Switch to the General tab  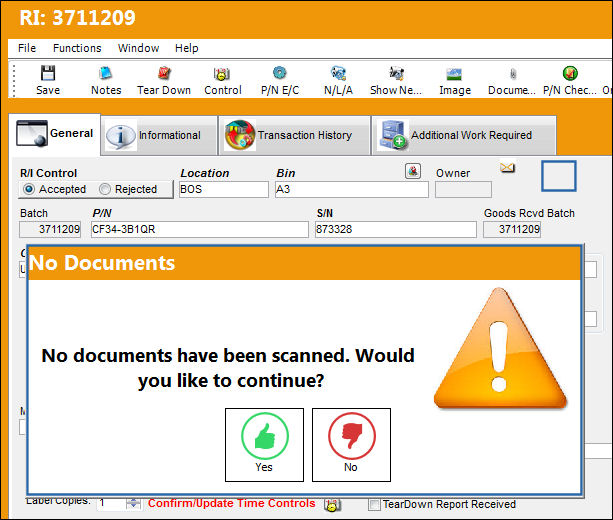pos(54,134)
